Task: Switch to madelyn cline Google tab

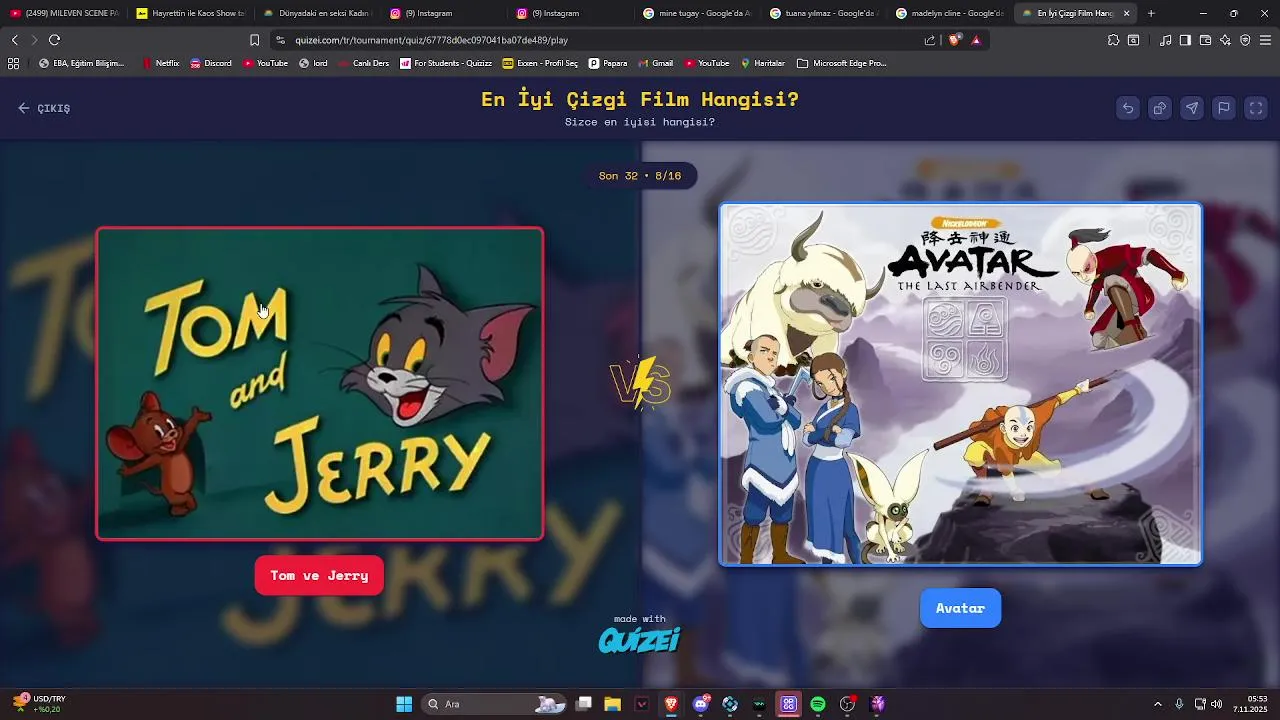Action: [x=950, y=13]
